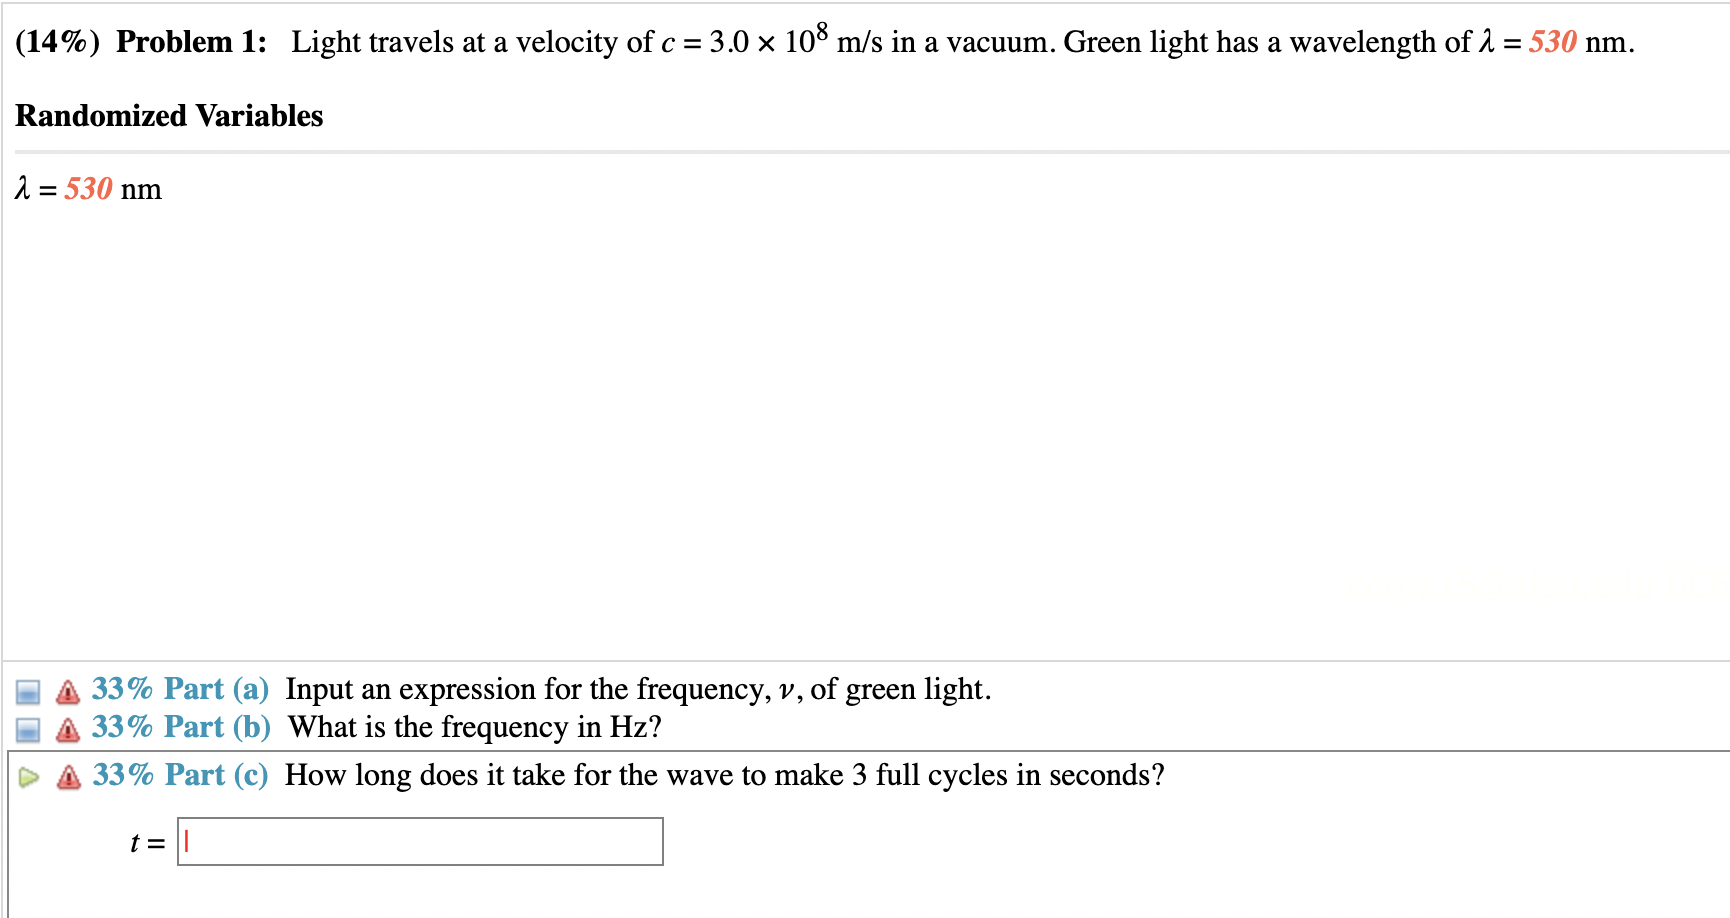The height and width of the screenshot is (918, 1730).
Task: Click the Randomized Variables section header
Action: pos(168,116)
